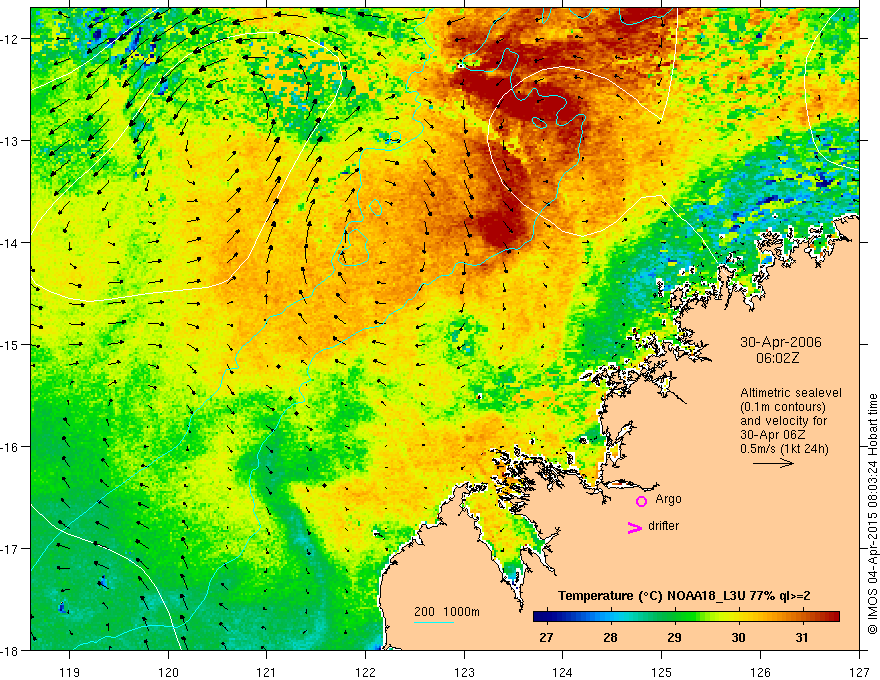880x680 pixels.
Task: Click the '30-Apr-2006' date text
Action: (x=781, y=342)
